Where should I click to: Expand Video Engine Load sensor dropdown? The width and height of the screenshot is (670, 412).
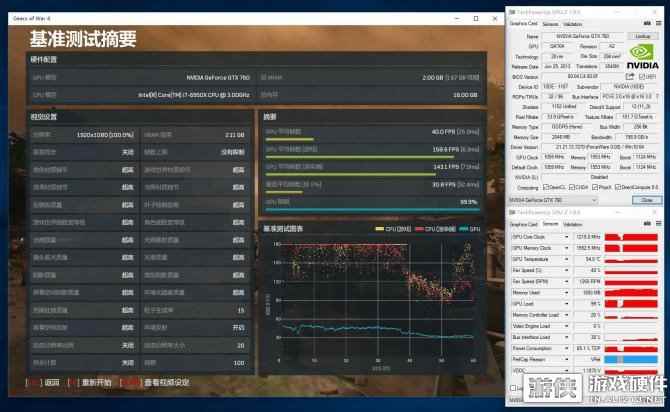click(567, 326)
